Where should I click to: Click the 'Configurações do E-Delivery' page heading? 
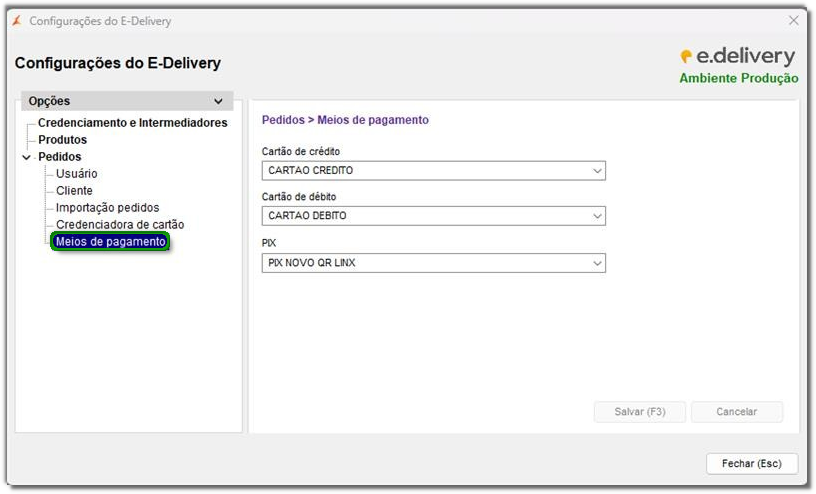tap(118, 63)
